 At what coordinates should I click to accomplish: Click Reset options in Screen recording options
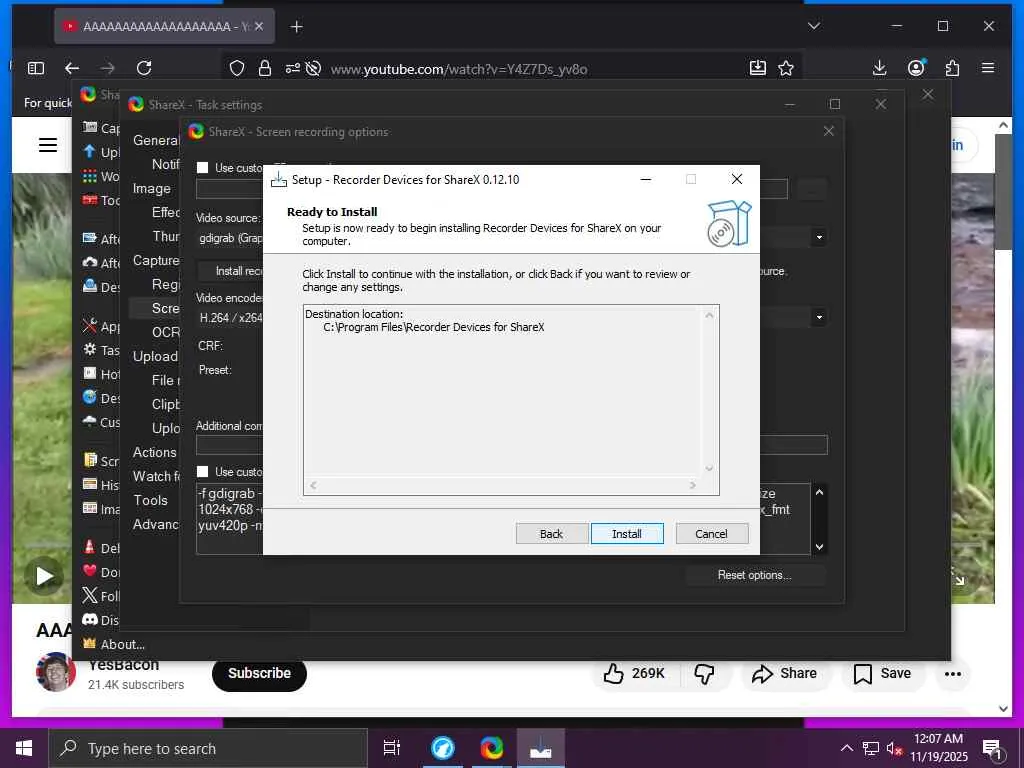(x=754, y=575)
